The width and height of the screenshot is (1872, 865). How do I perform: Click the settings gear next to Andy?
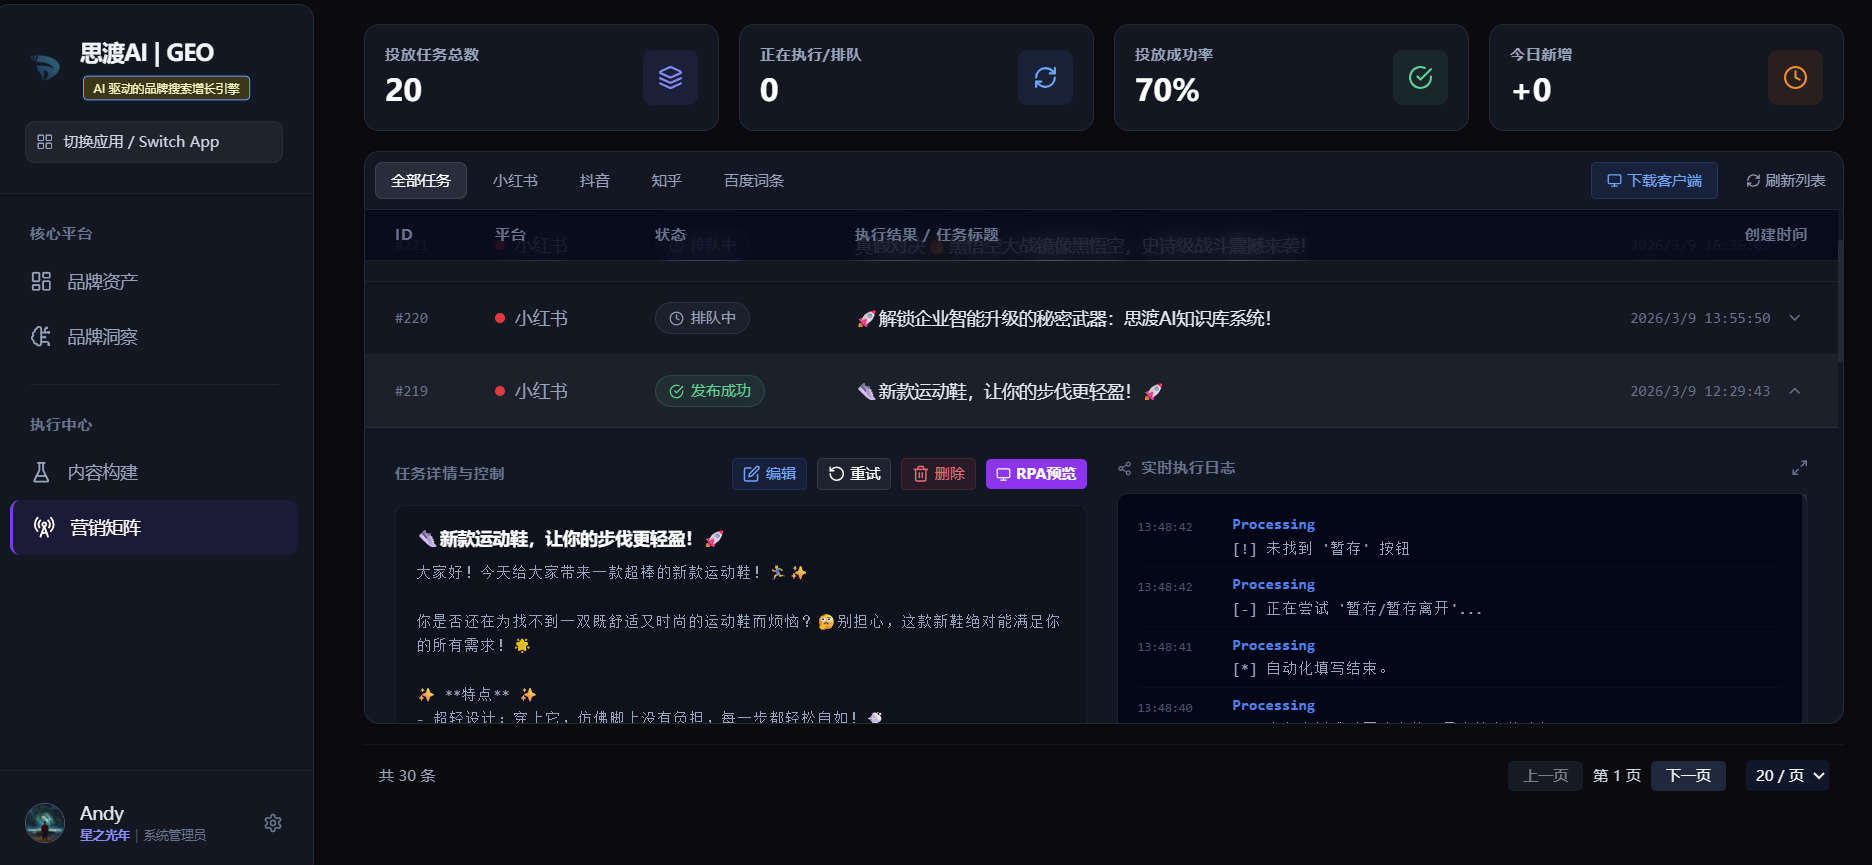(x=273, y=823)
